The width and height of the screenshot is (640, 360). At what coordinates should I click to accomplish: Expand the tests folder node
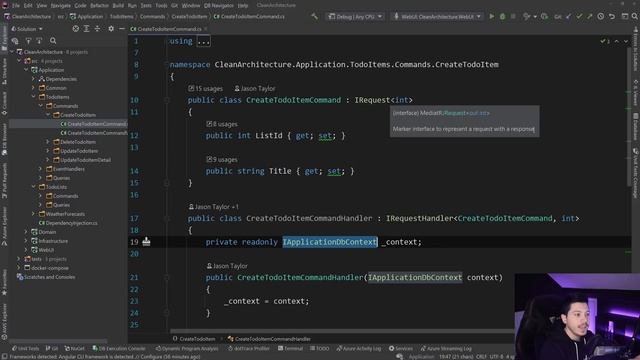19,259
